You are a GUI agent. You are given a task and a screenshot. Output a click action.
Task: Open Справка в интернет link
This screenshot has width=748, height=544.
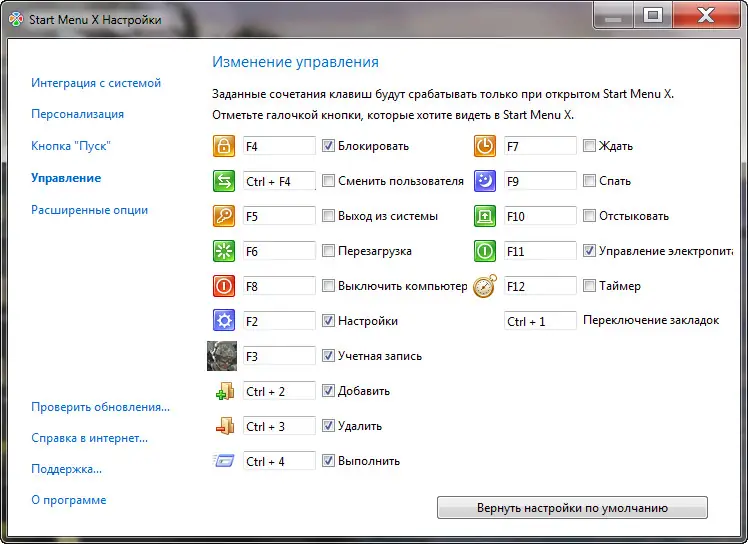click(89, 438)
